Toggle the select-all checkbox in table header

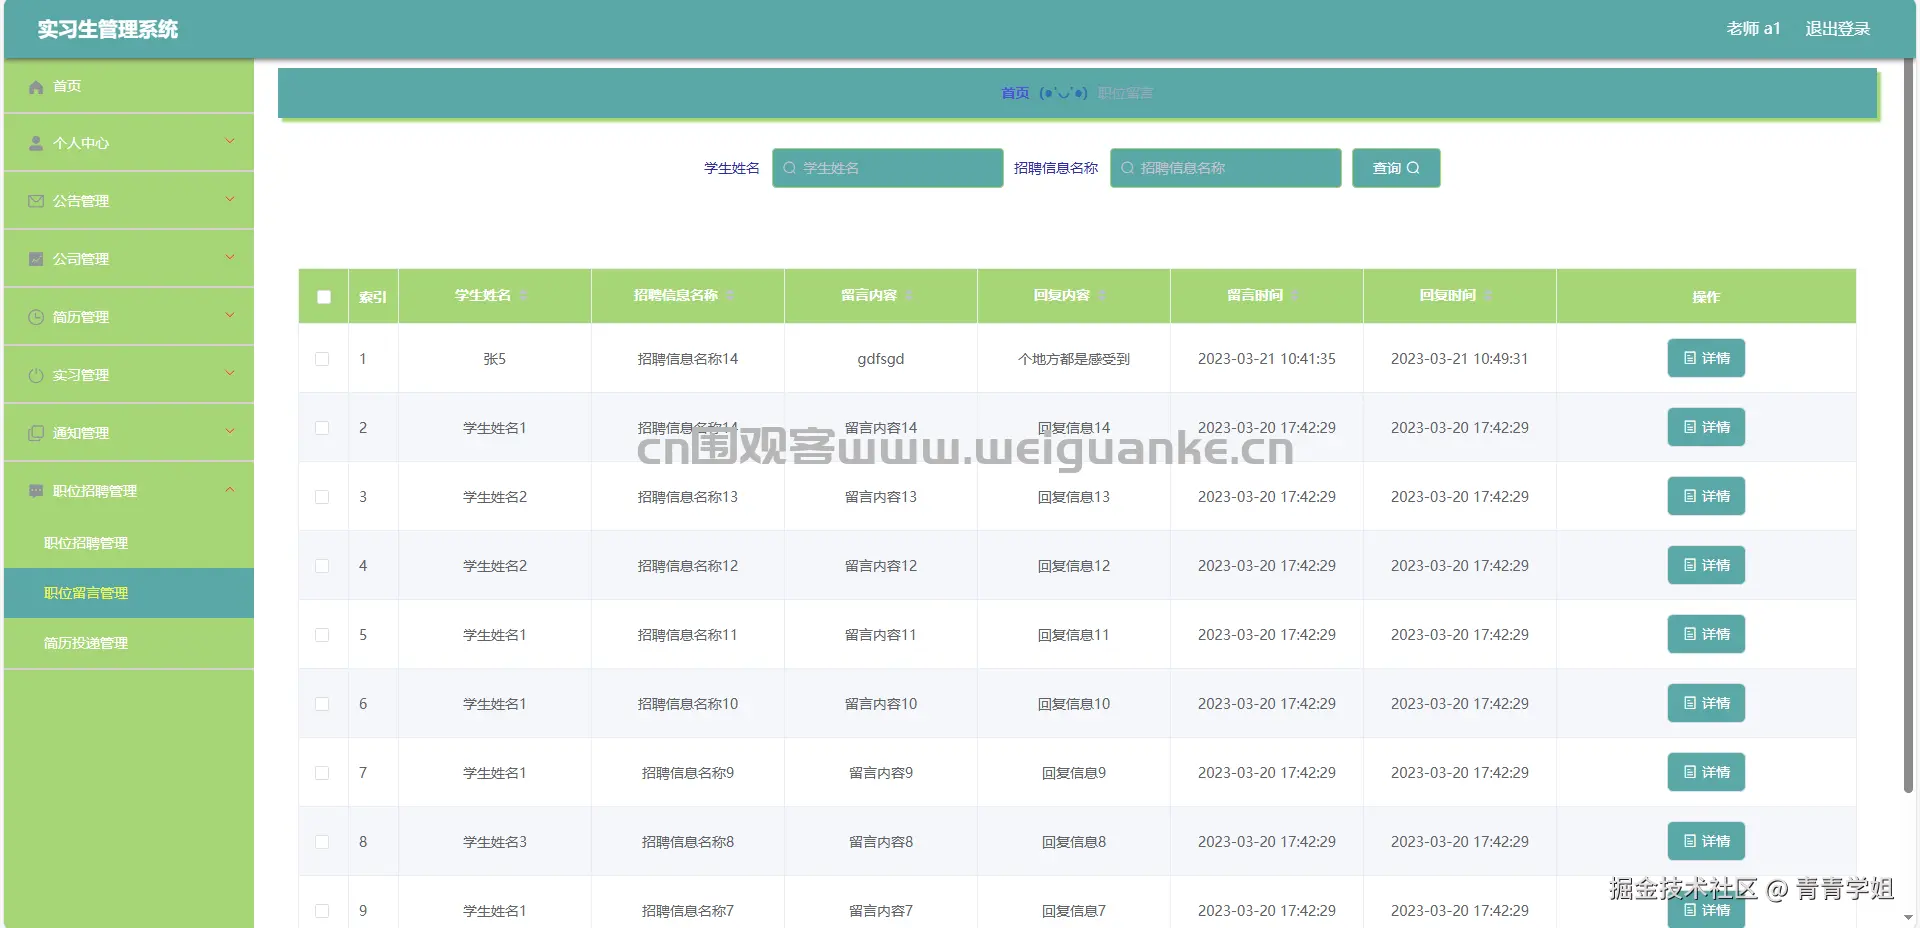tap(324, 297)
